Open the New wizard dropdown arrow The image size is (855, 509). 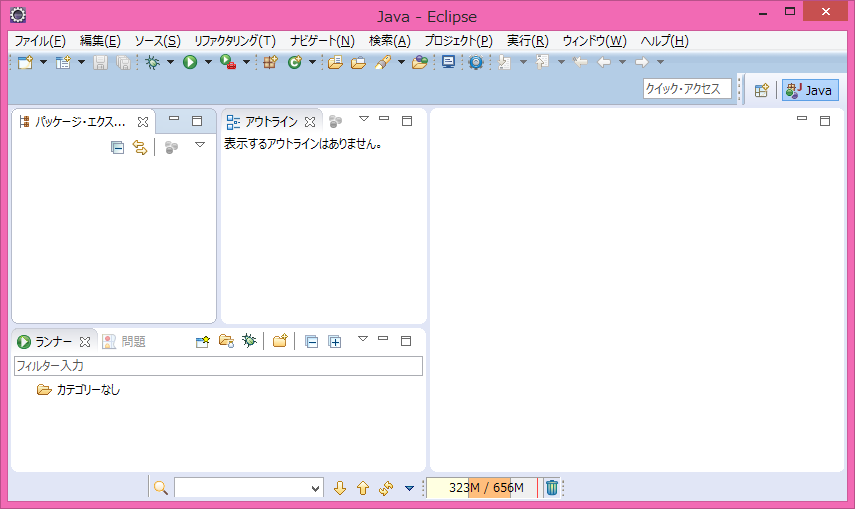tap(43, 62)
